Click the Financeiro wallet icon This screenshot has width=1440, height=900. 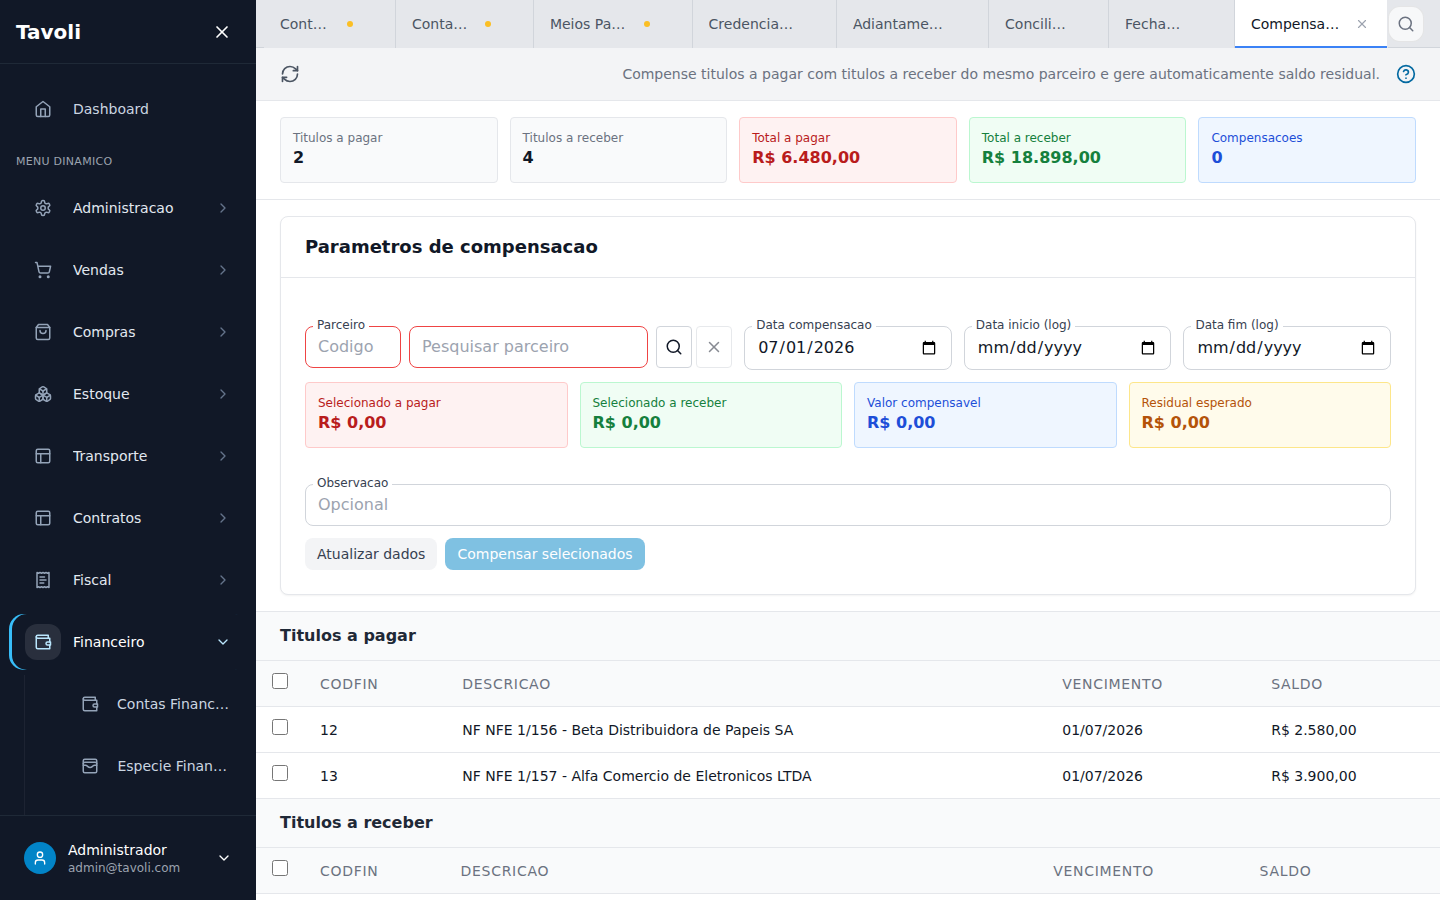[43, 642]
